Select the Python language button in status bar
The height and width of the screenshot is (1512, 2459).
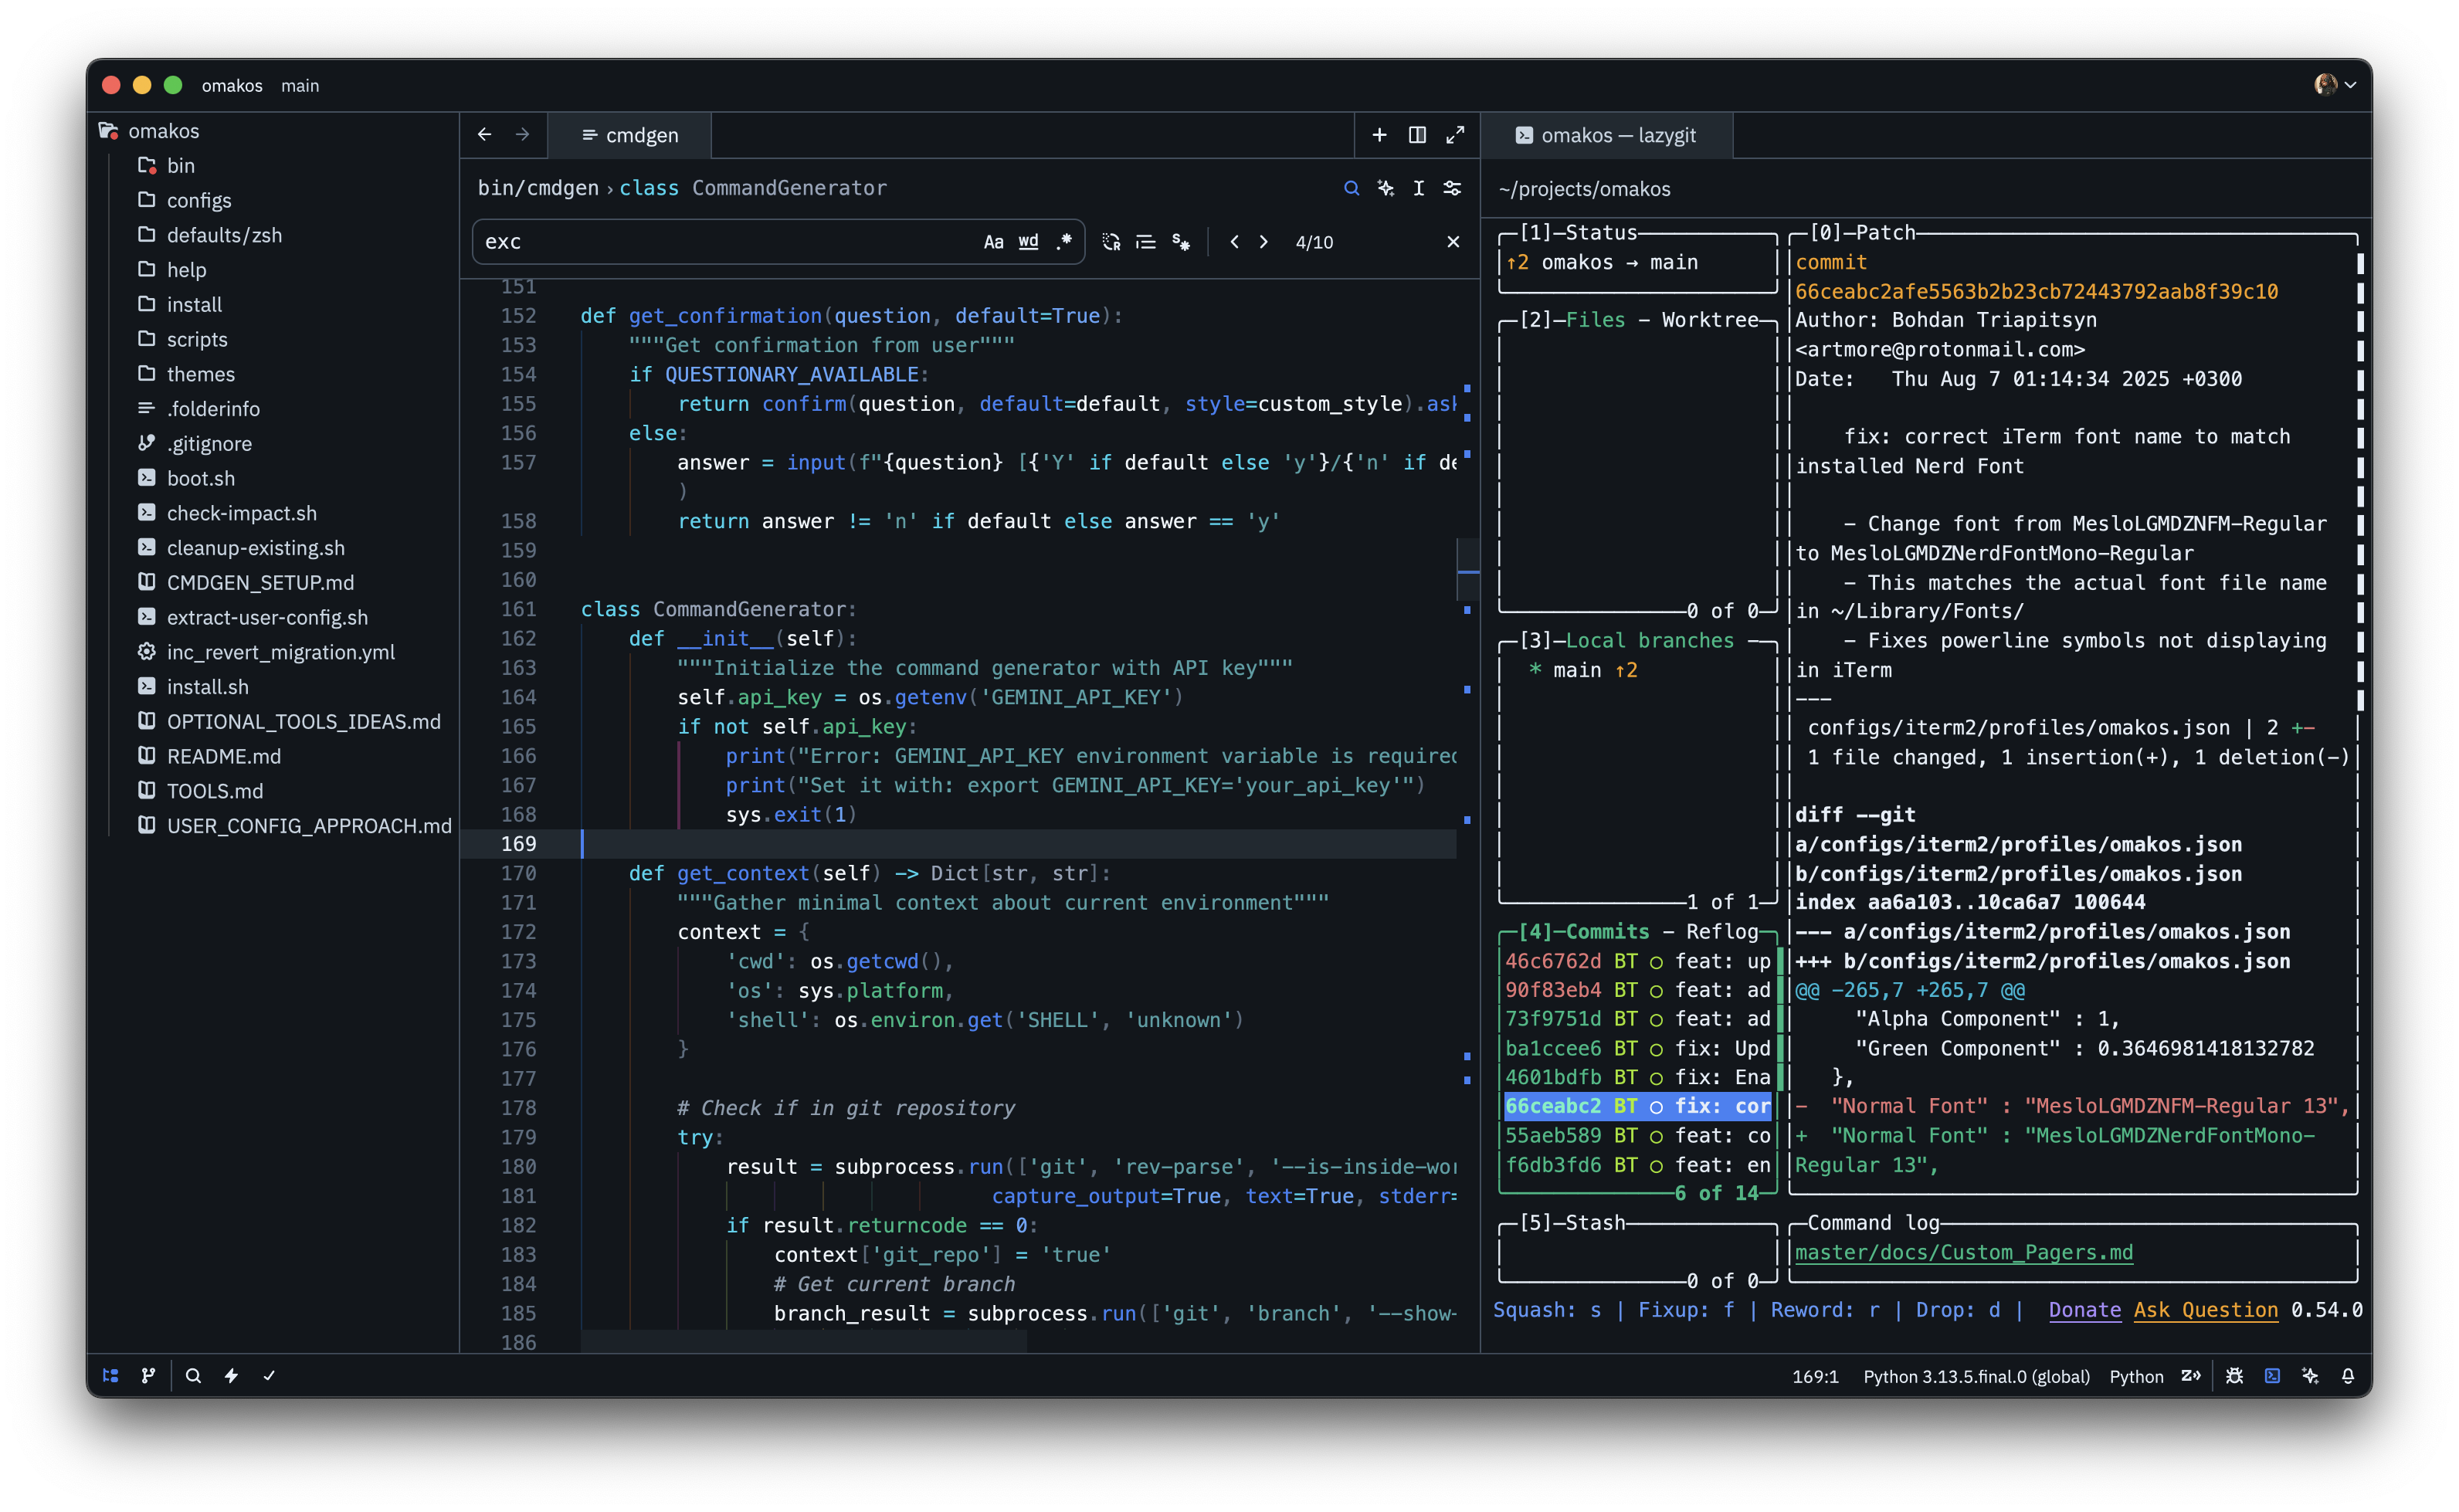(2136, 1377)
